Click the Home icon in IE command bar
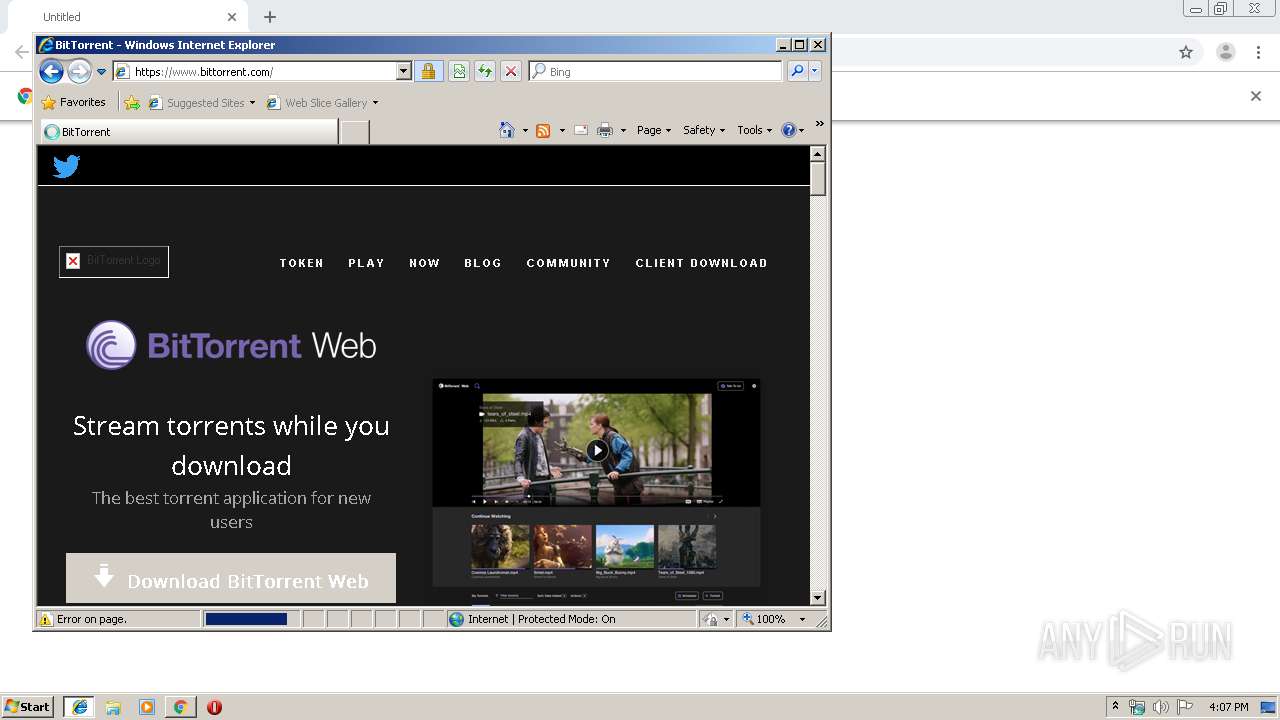This screenshot has height=720, width=1280. [507, 130]
